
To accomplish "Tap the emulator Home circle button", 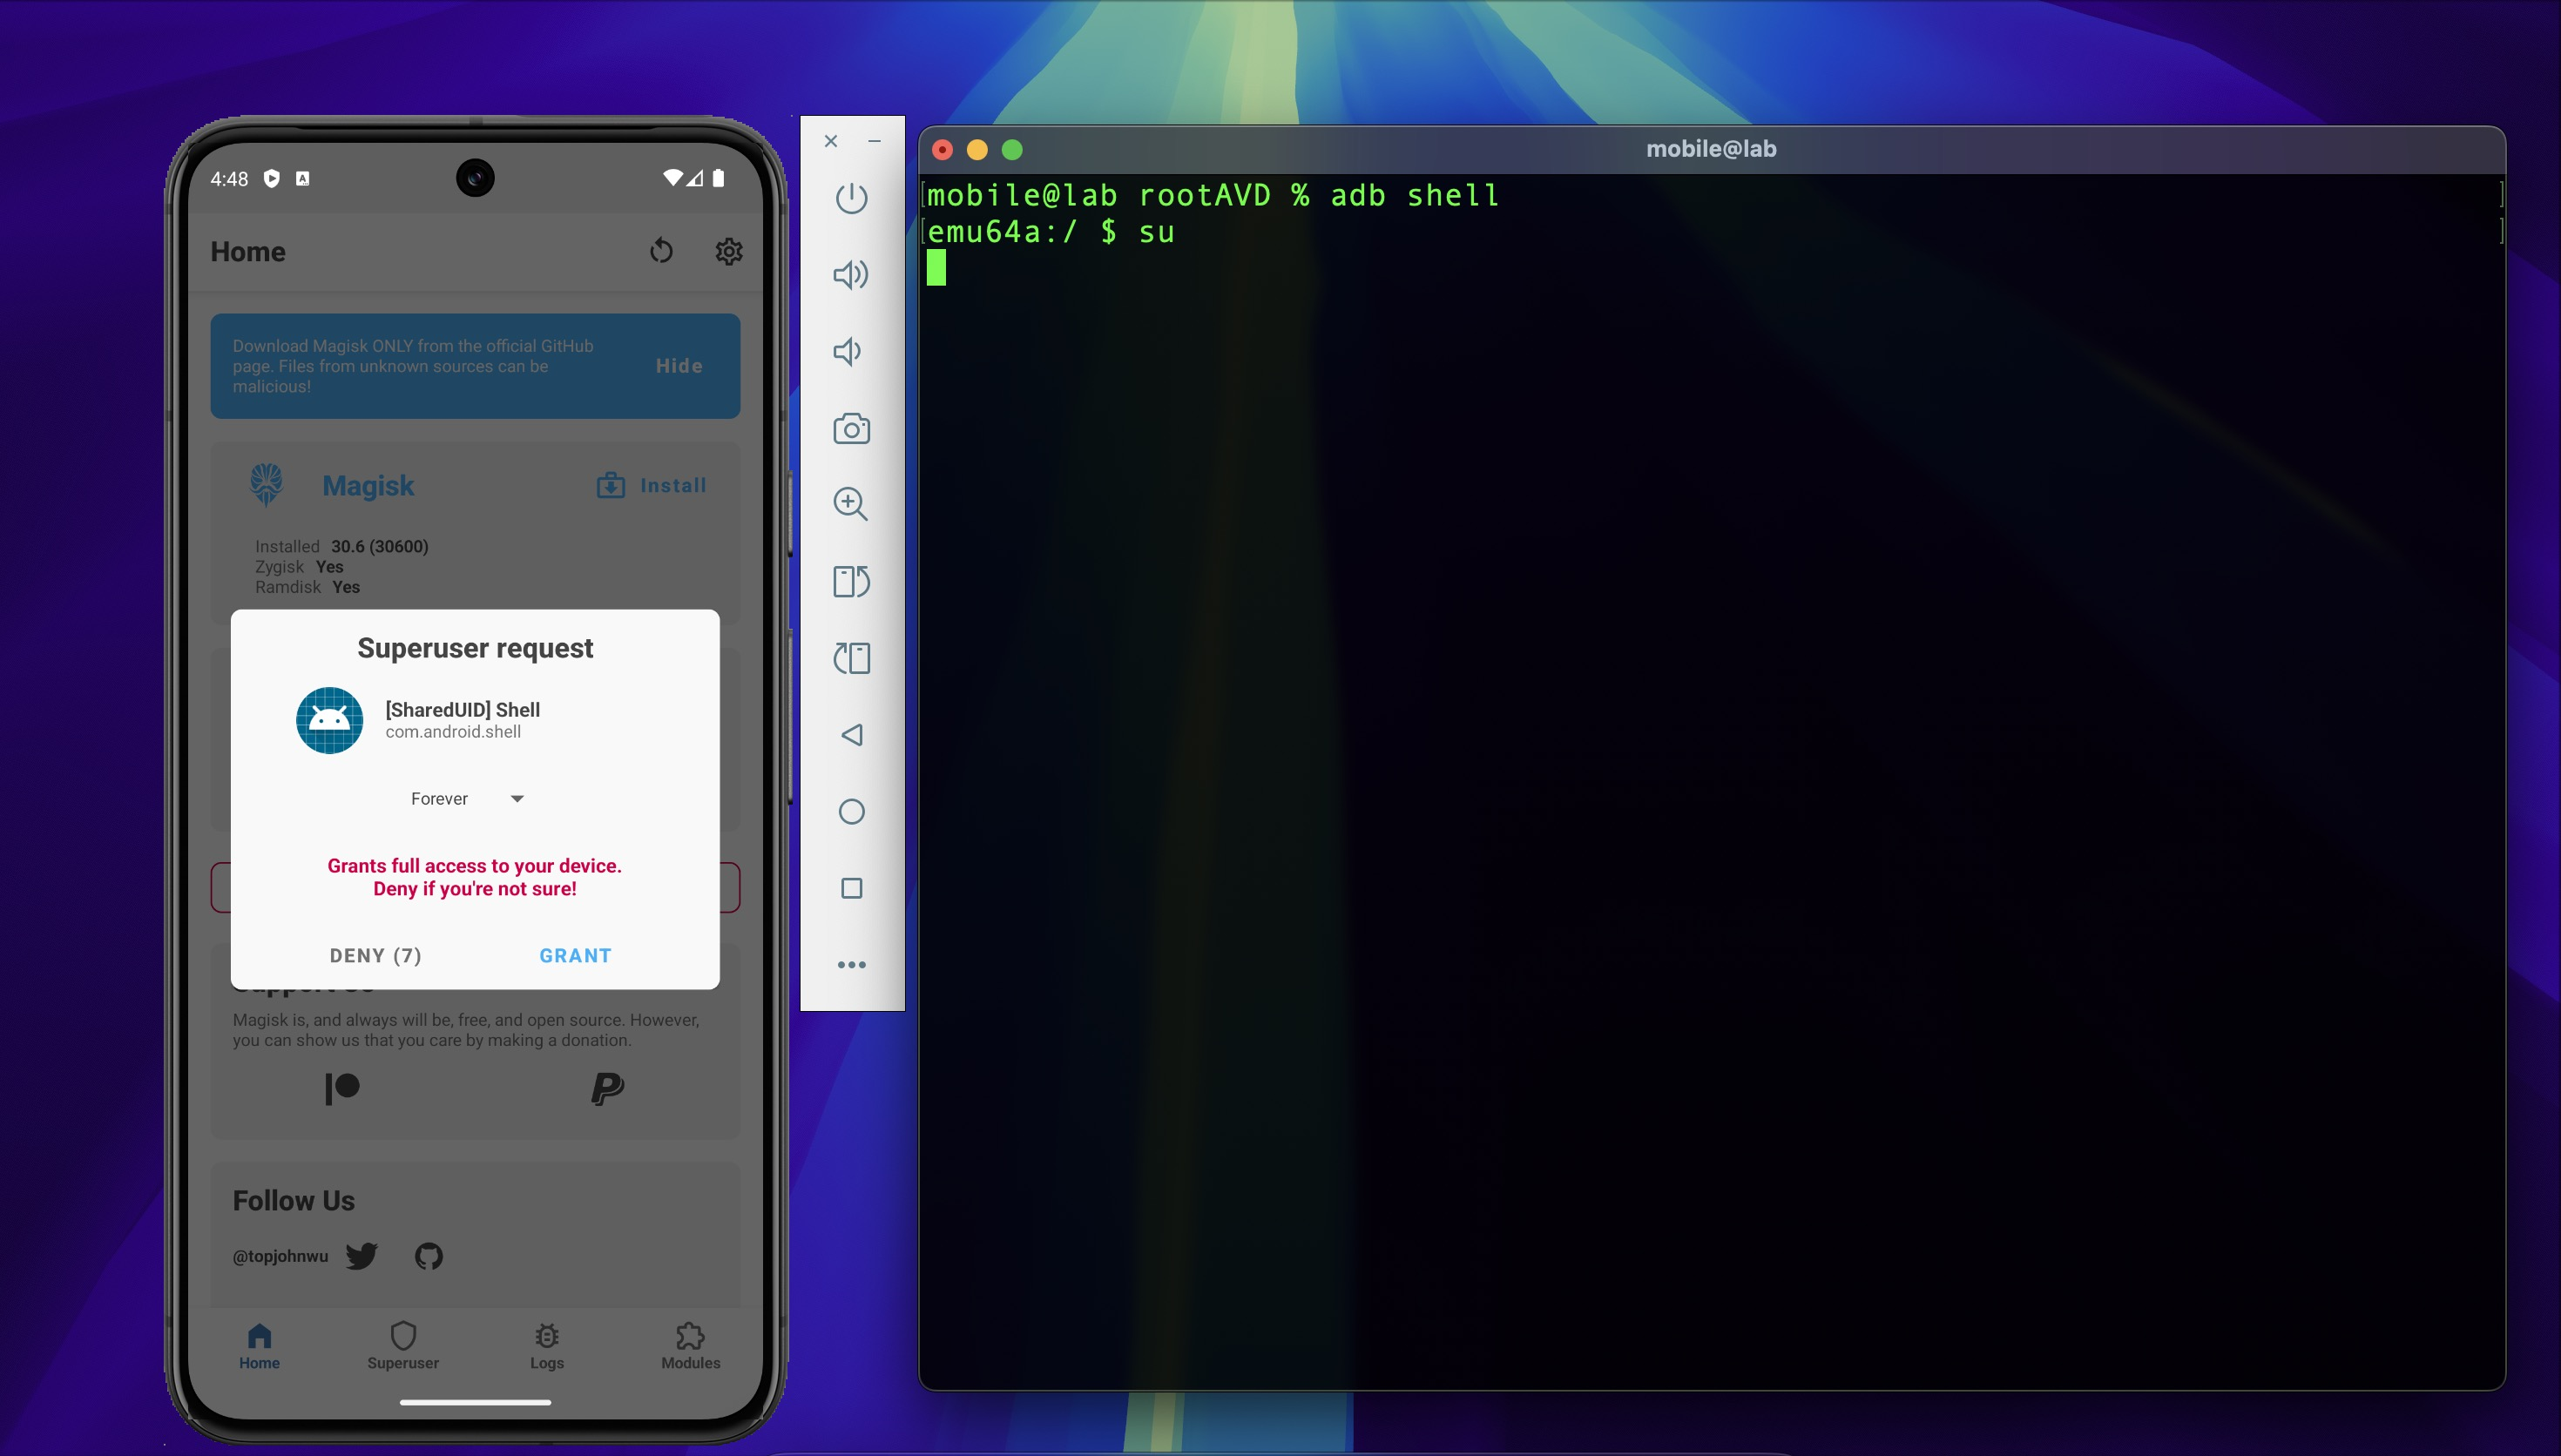I will tap(851, 811).
